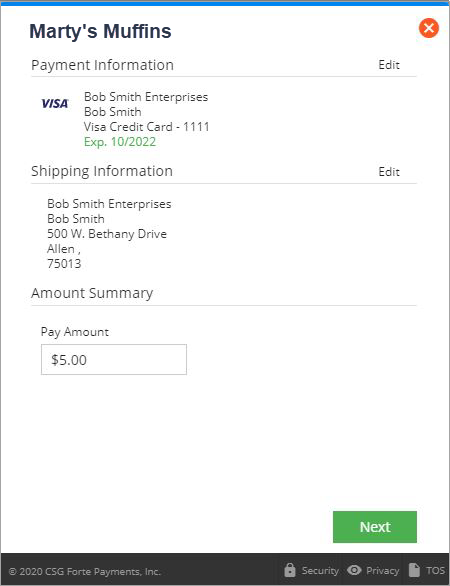Click the Exp. 10/2022 expiration text

coord(120,142)
